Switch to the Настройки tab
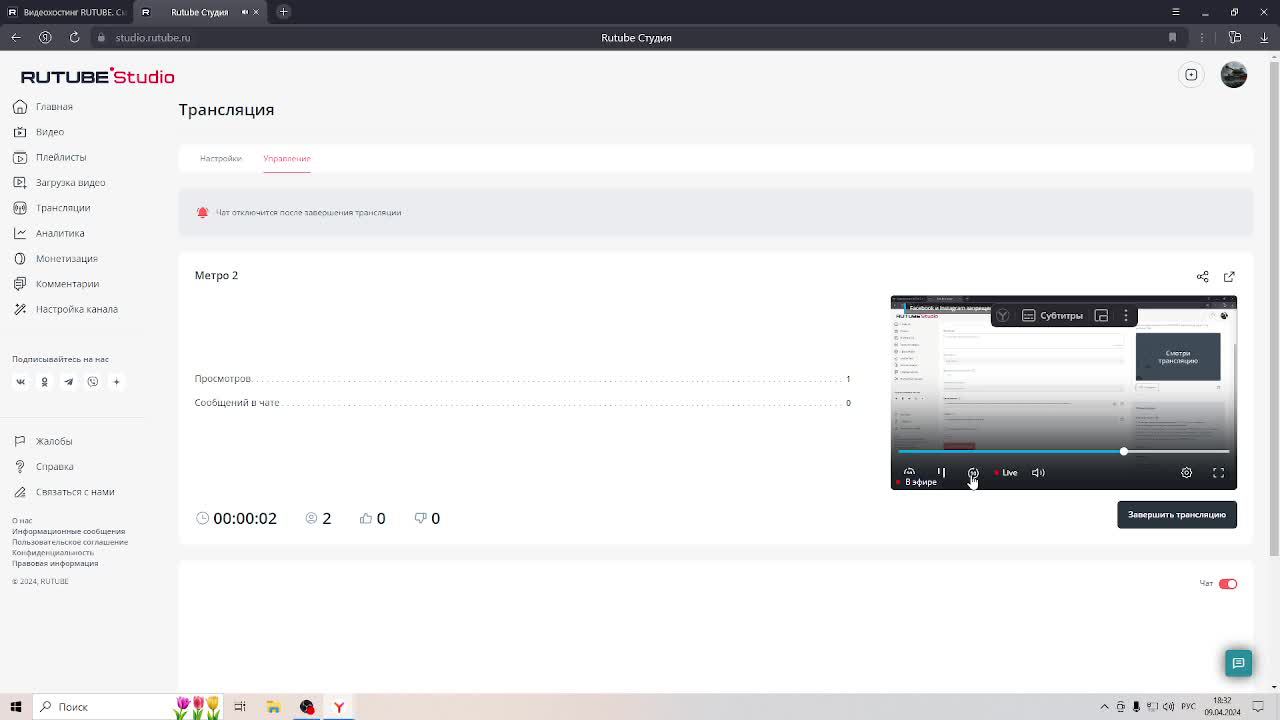Image resolution: width=1280 pixels, height=720 pixels. click(x=220, y=158)
